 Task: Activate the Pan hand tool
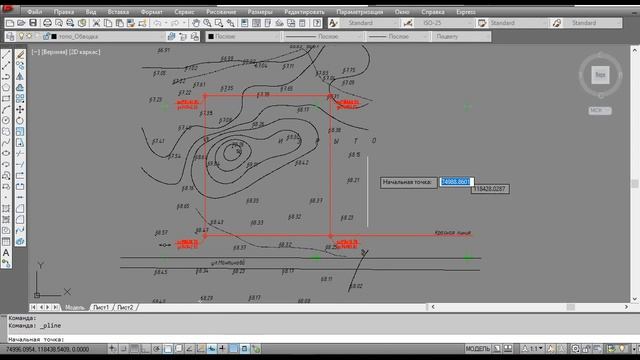click(x=196, y=23)
